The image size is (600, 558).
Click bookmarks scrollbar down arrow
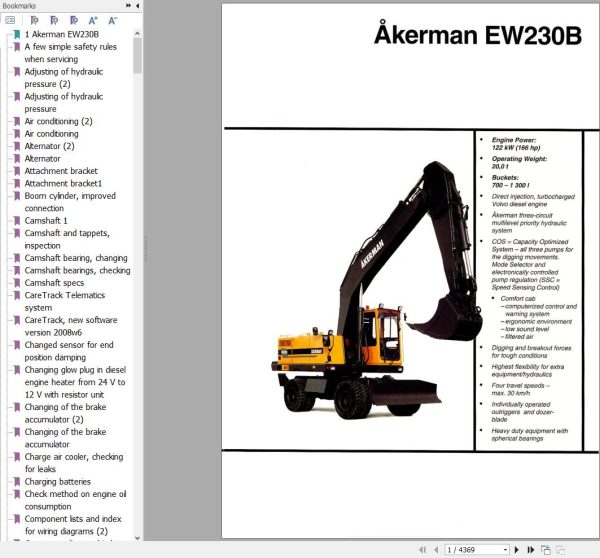point(137,538)
